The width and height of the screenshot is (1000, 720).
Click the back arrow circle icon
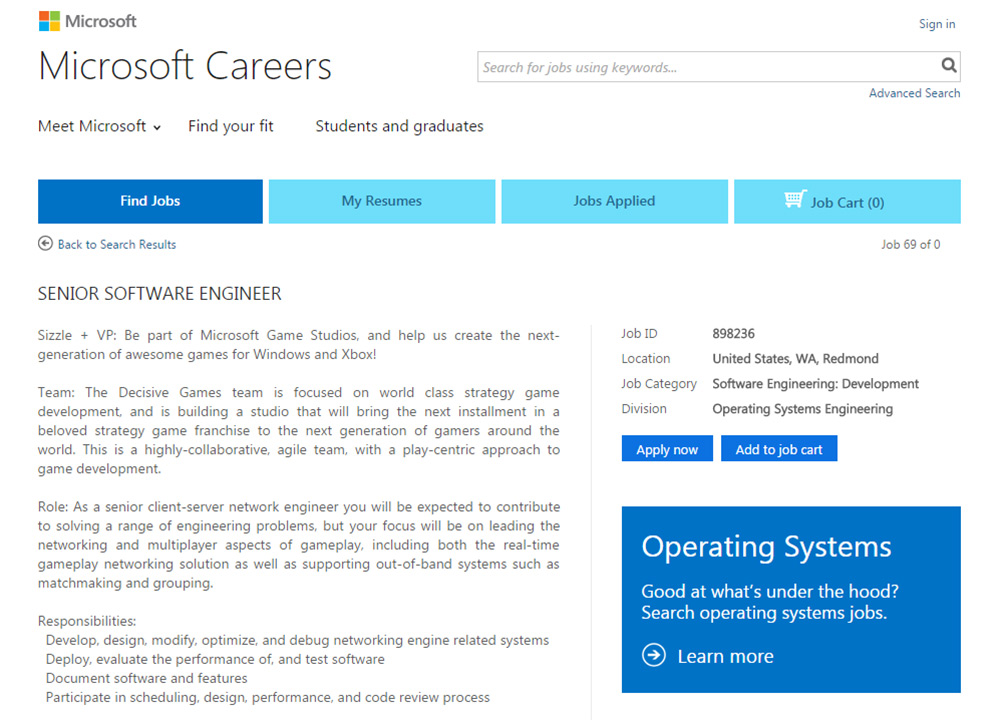tap(45, 244)
